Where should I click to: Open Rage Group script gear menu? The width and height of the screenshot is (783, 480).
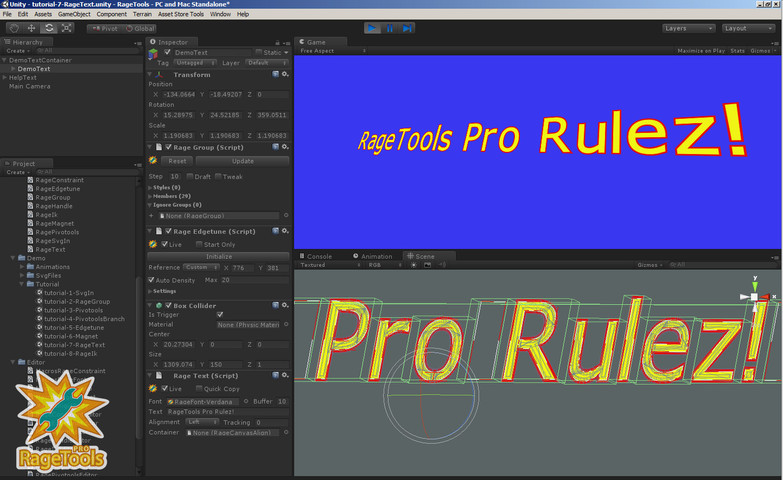click(285, 147)
